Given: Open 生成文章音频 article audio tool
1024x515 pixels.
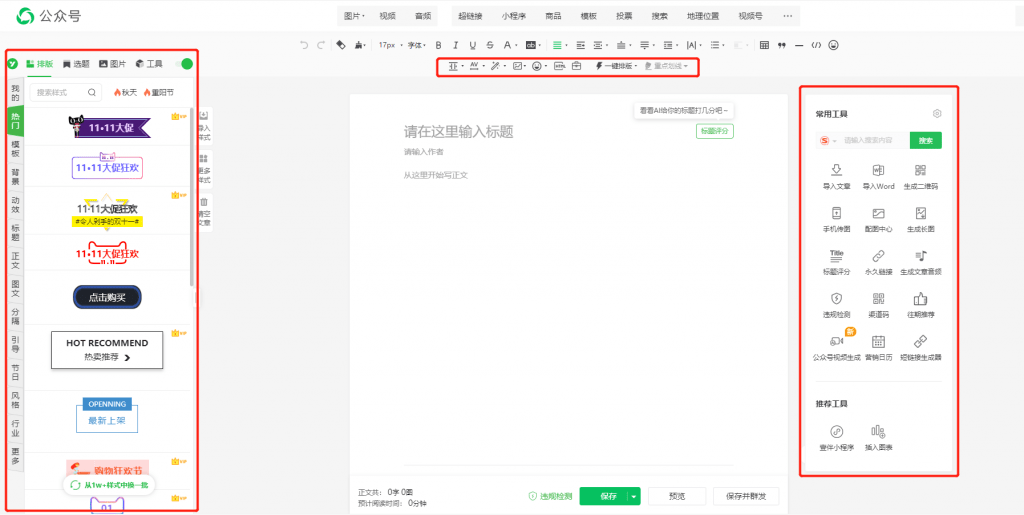Looking at the screenshot, I should pos(921,262).
